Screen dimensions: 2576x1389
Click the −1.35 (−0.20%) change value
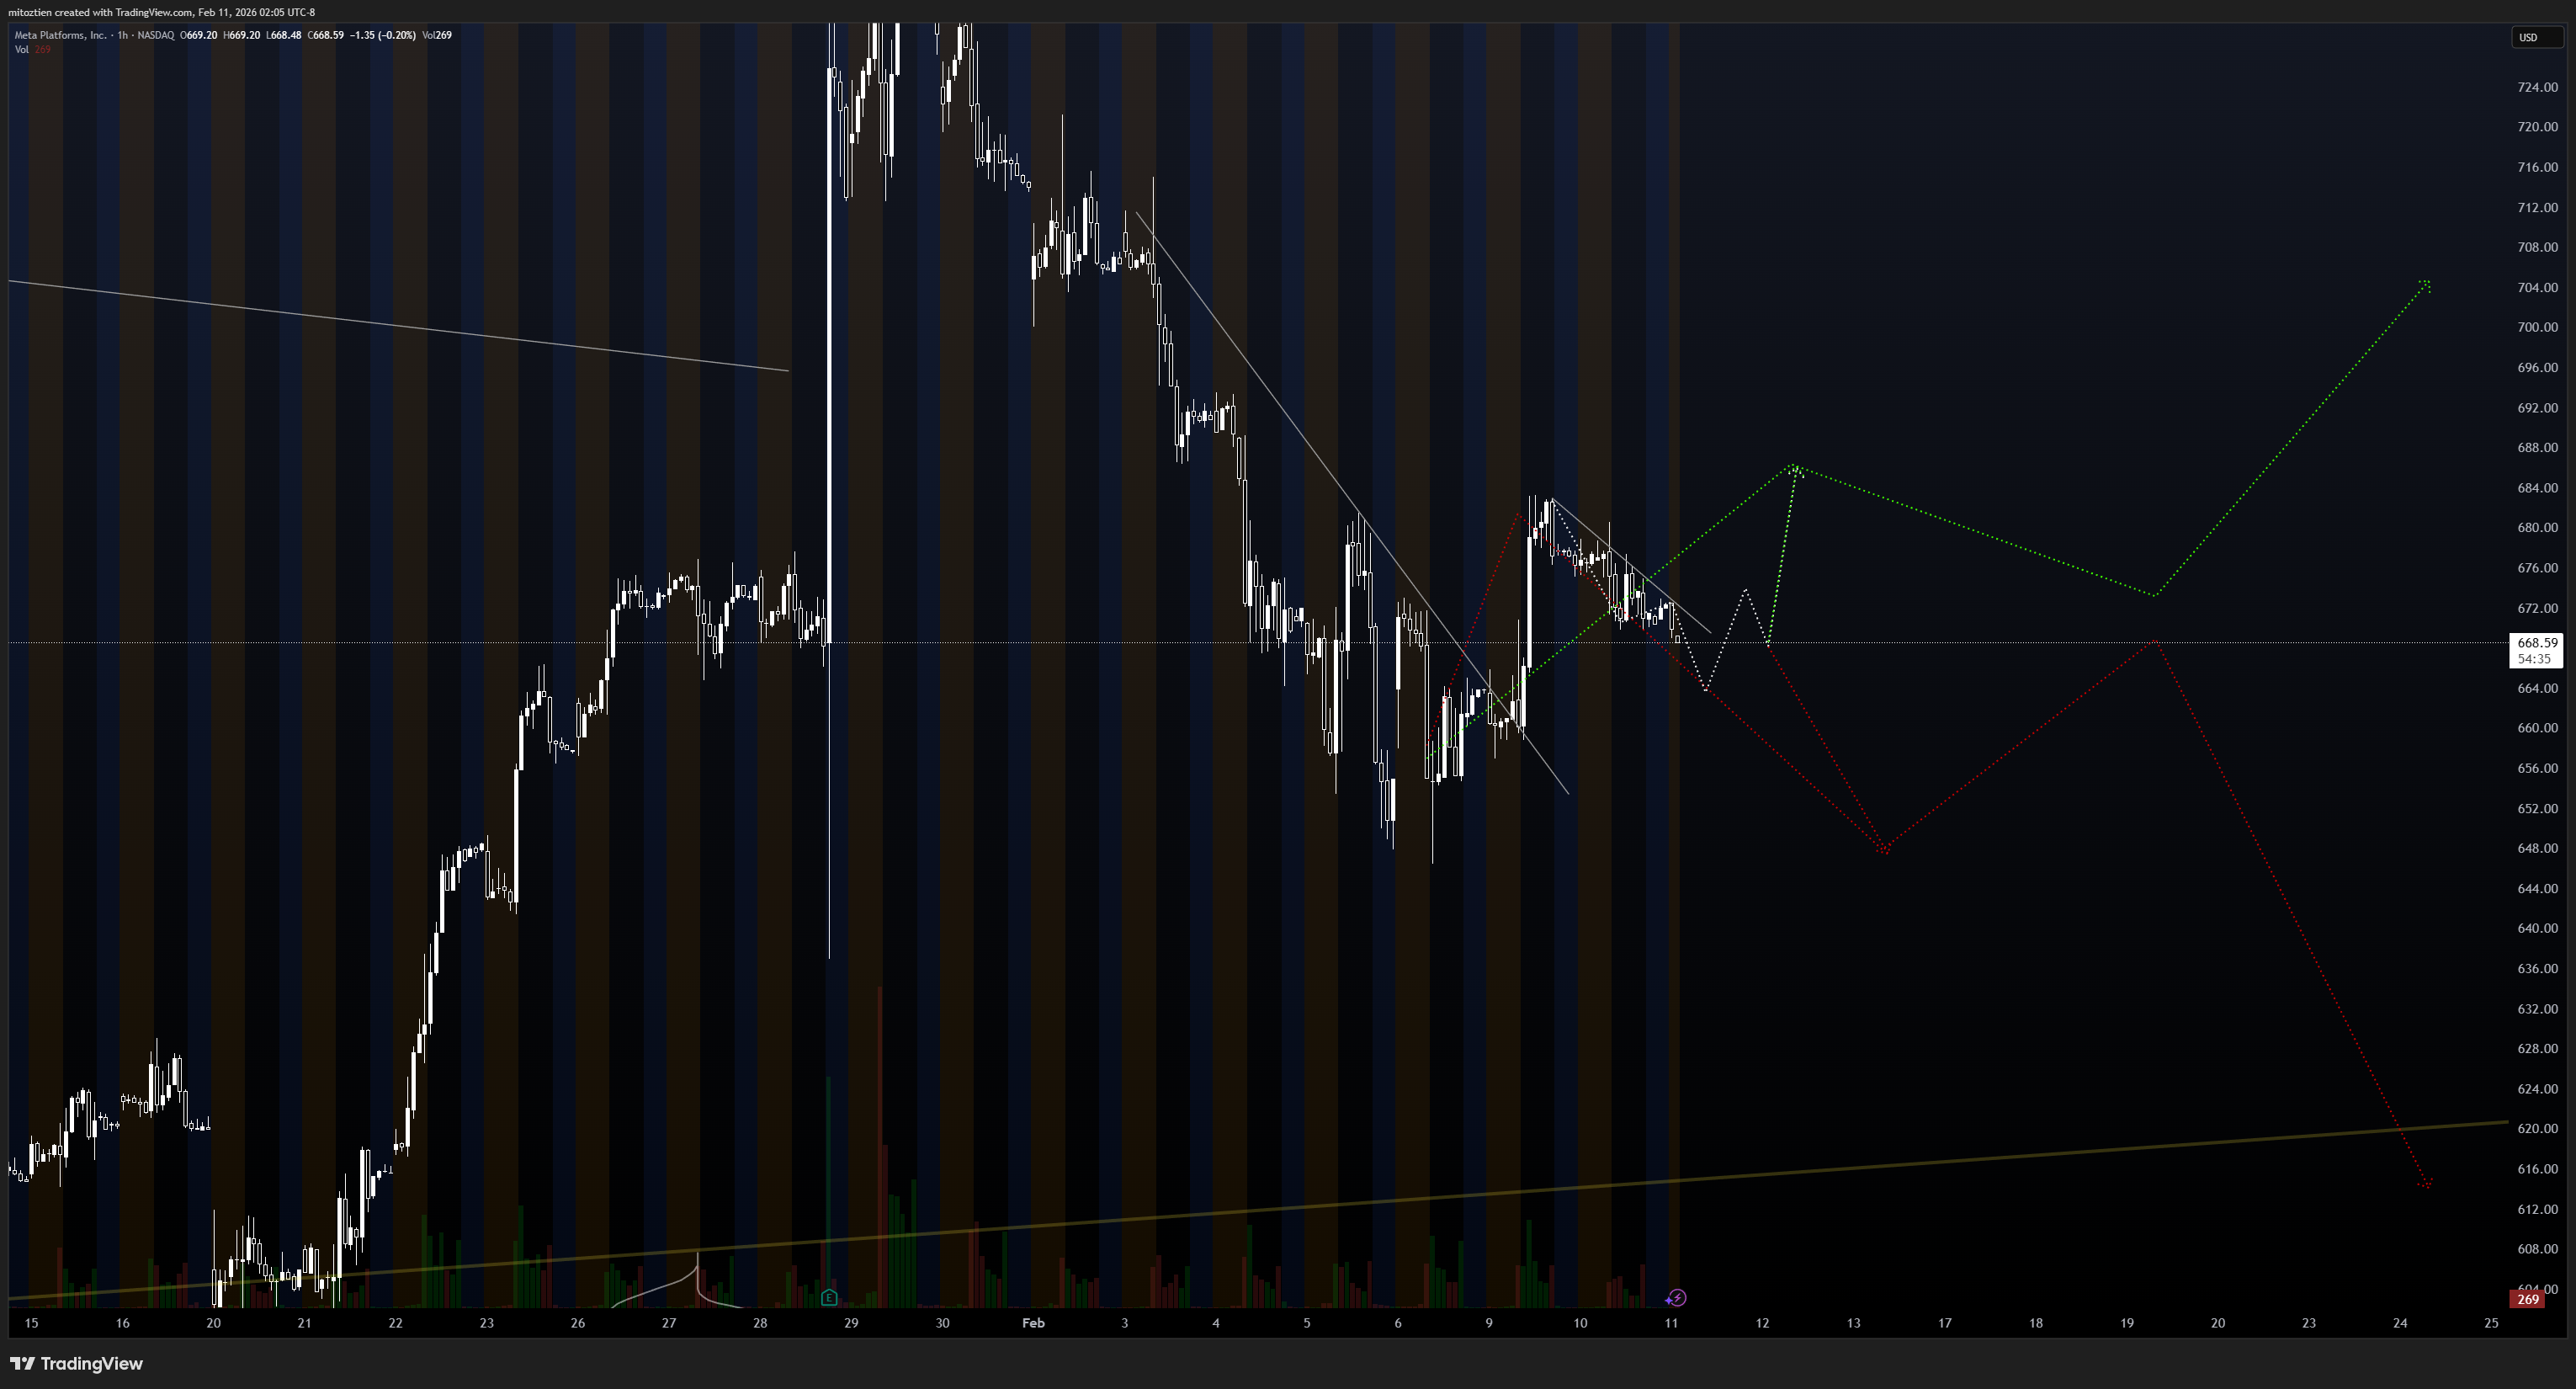[x=382, y=35]
